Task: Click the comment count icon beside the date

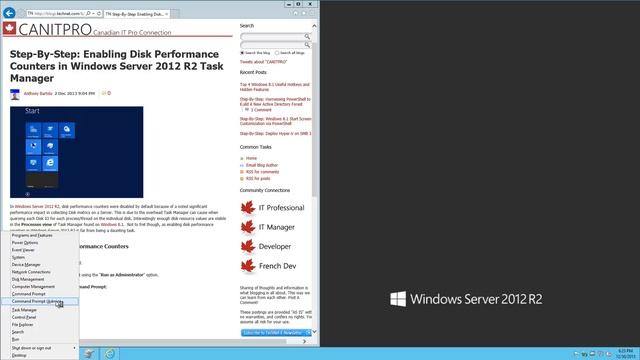Action: [104, 93]
